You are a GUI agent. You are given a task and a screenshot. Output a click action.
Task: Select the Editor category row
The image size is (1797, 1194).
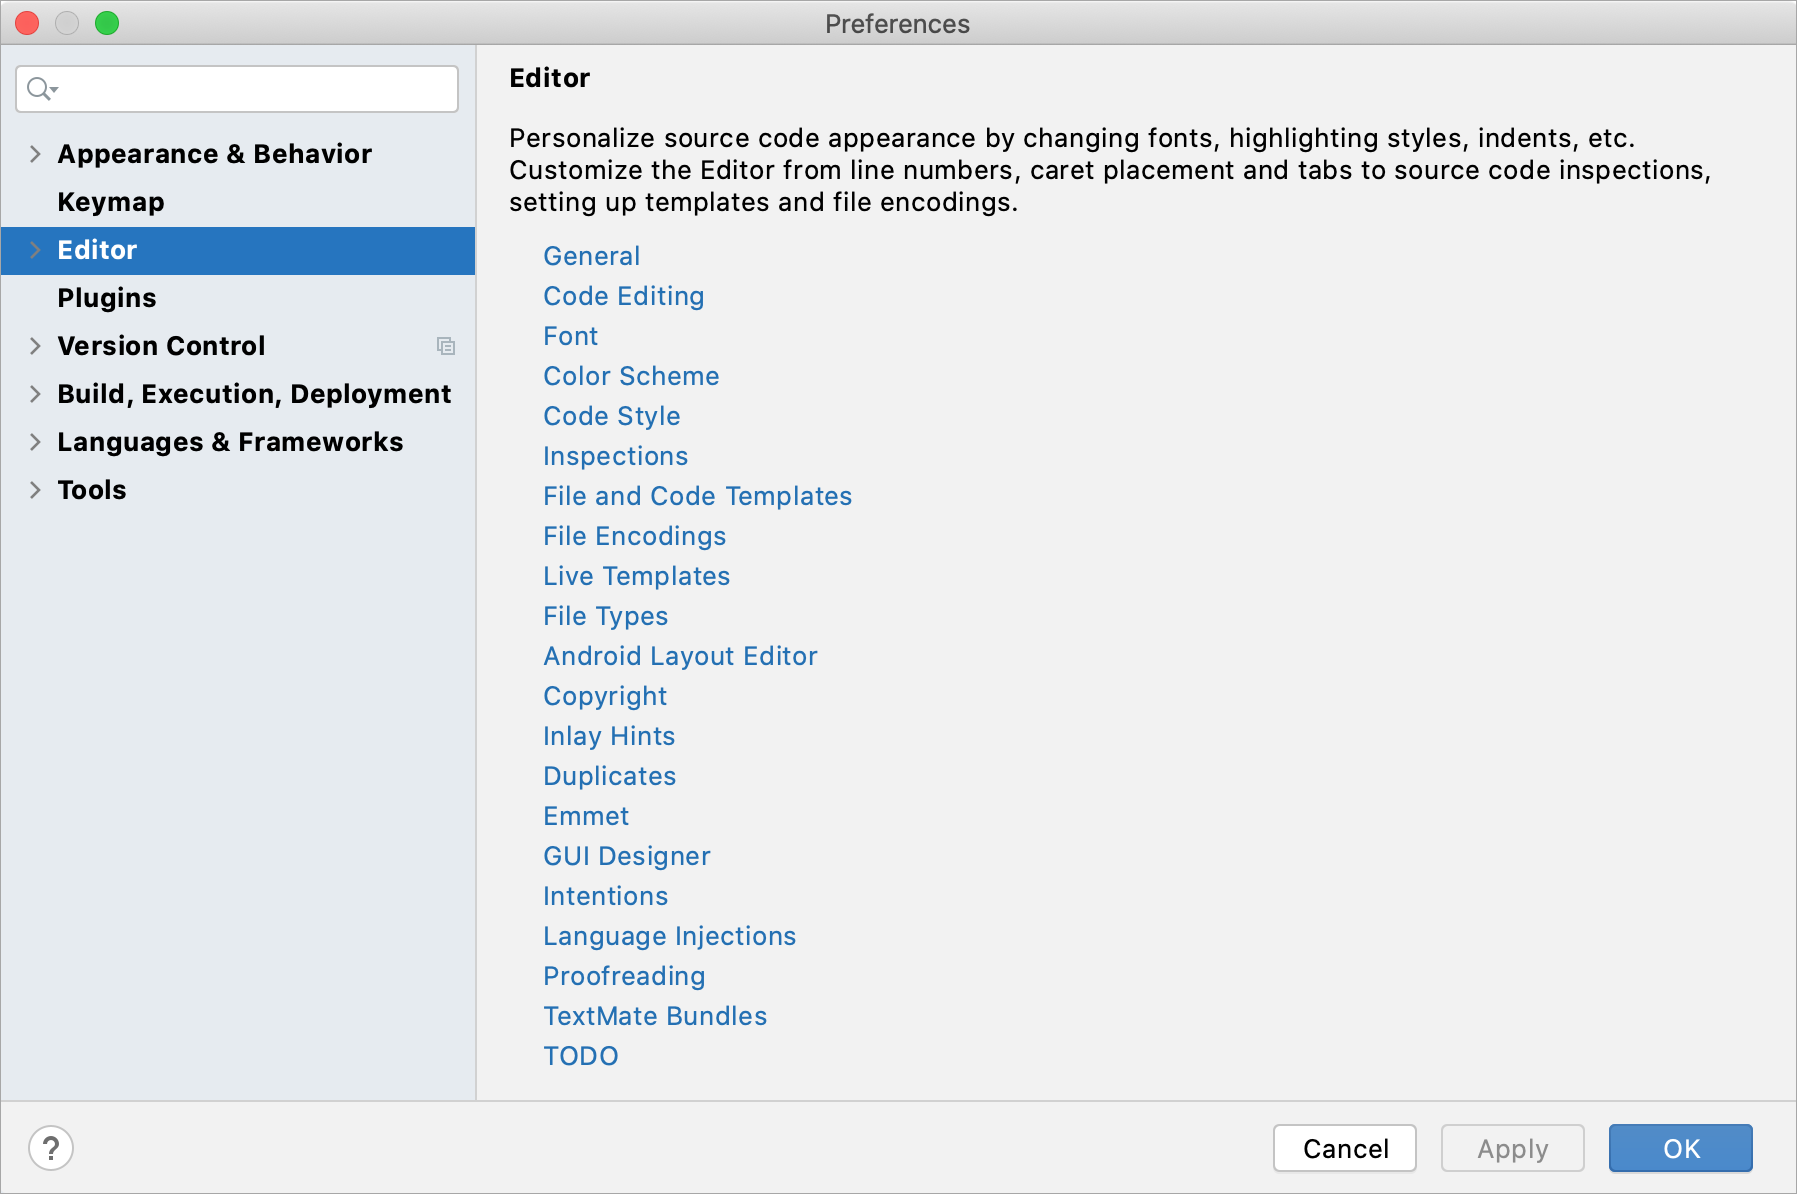point(238,250)
